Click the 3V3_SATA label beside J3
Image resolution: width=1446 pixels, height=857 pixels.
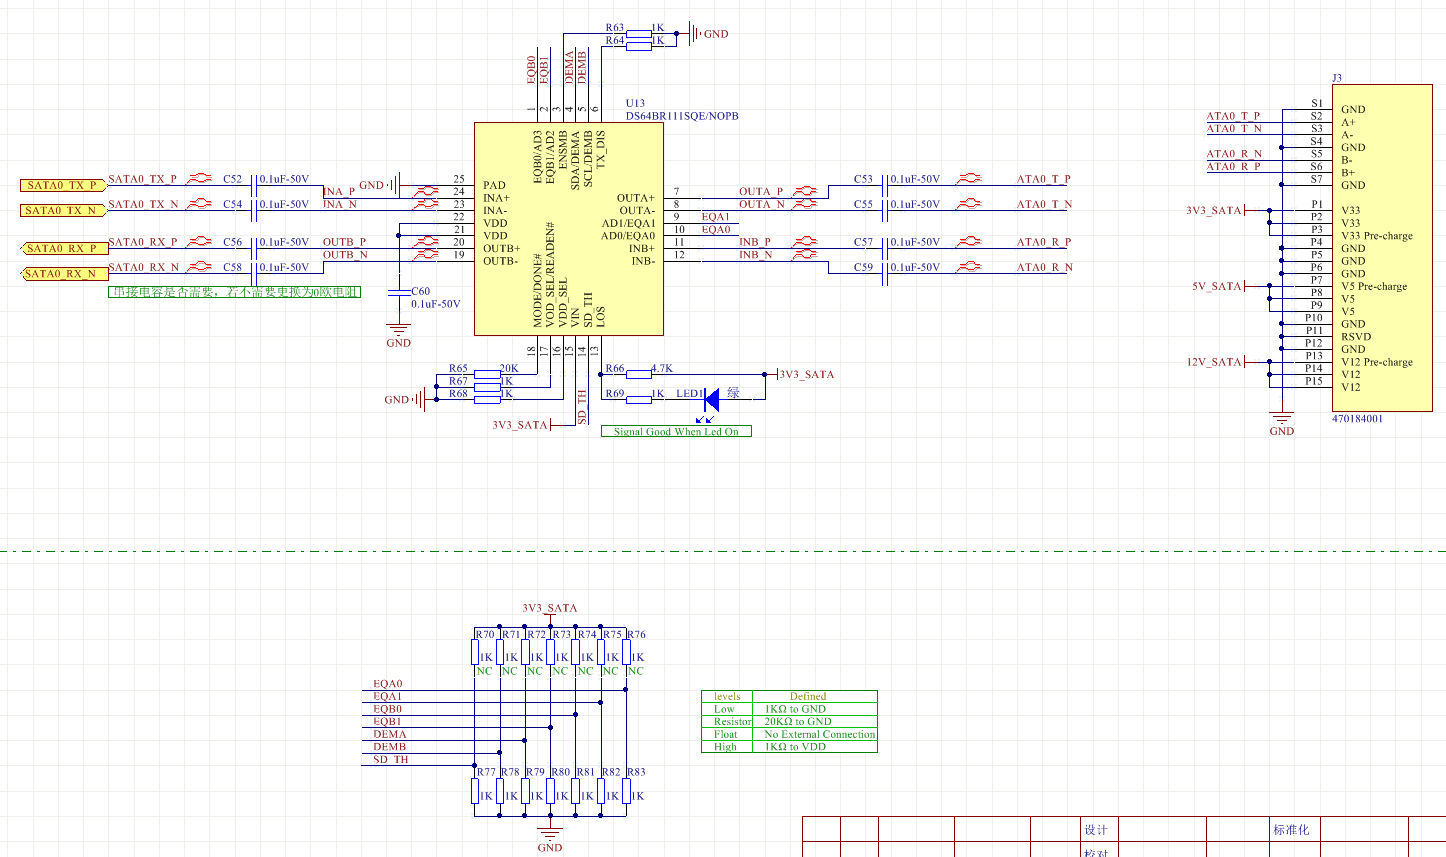point(1215,211)
